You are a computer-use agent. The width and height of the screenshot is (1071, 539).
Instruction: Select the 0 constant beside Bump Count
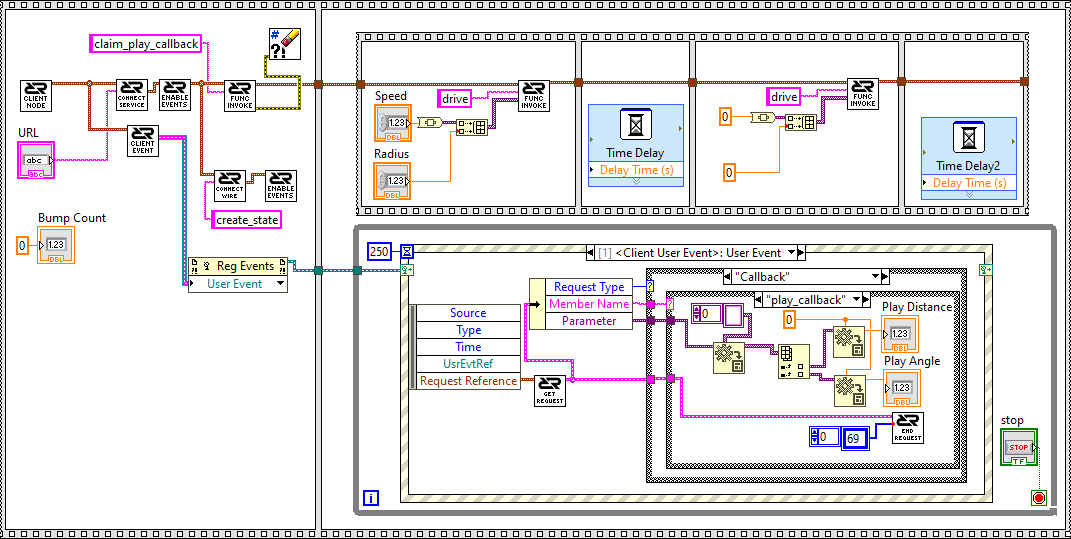[x=22, y=245]
